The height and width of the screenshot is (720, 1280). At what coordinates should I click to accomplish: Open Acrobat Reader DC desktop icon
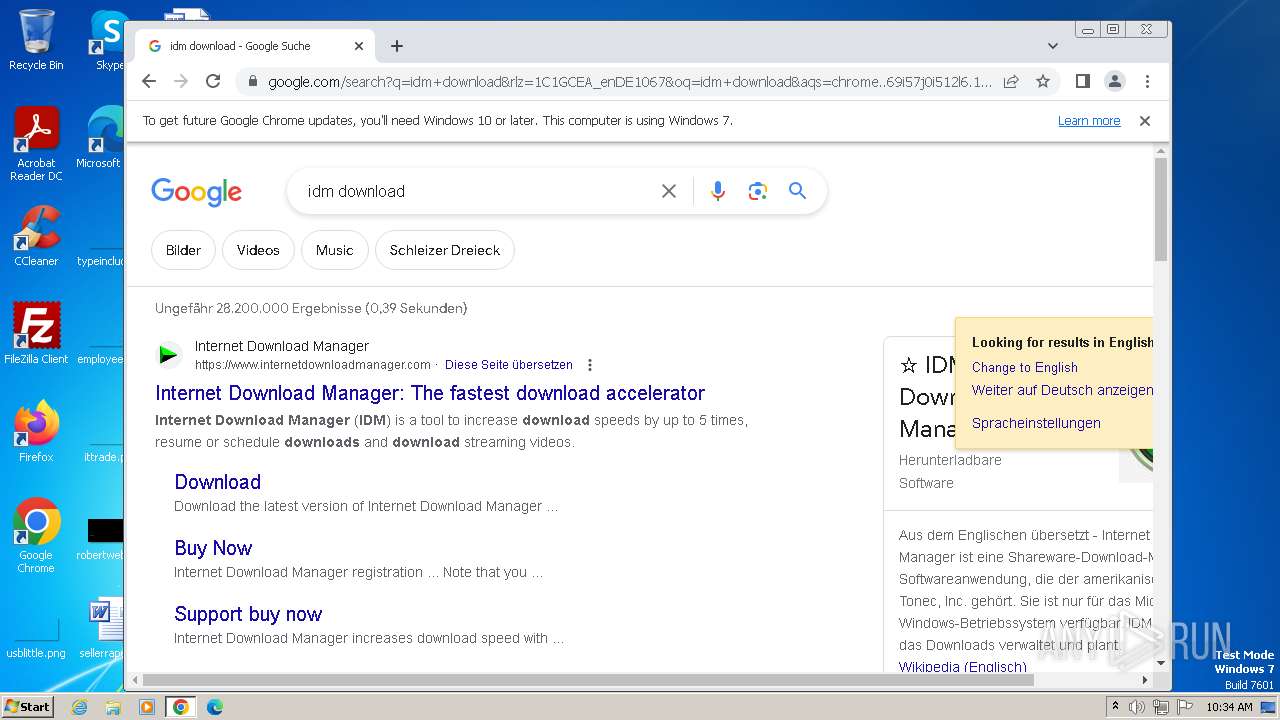(36, 145)
